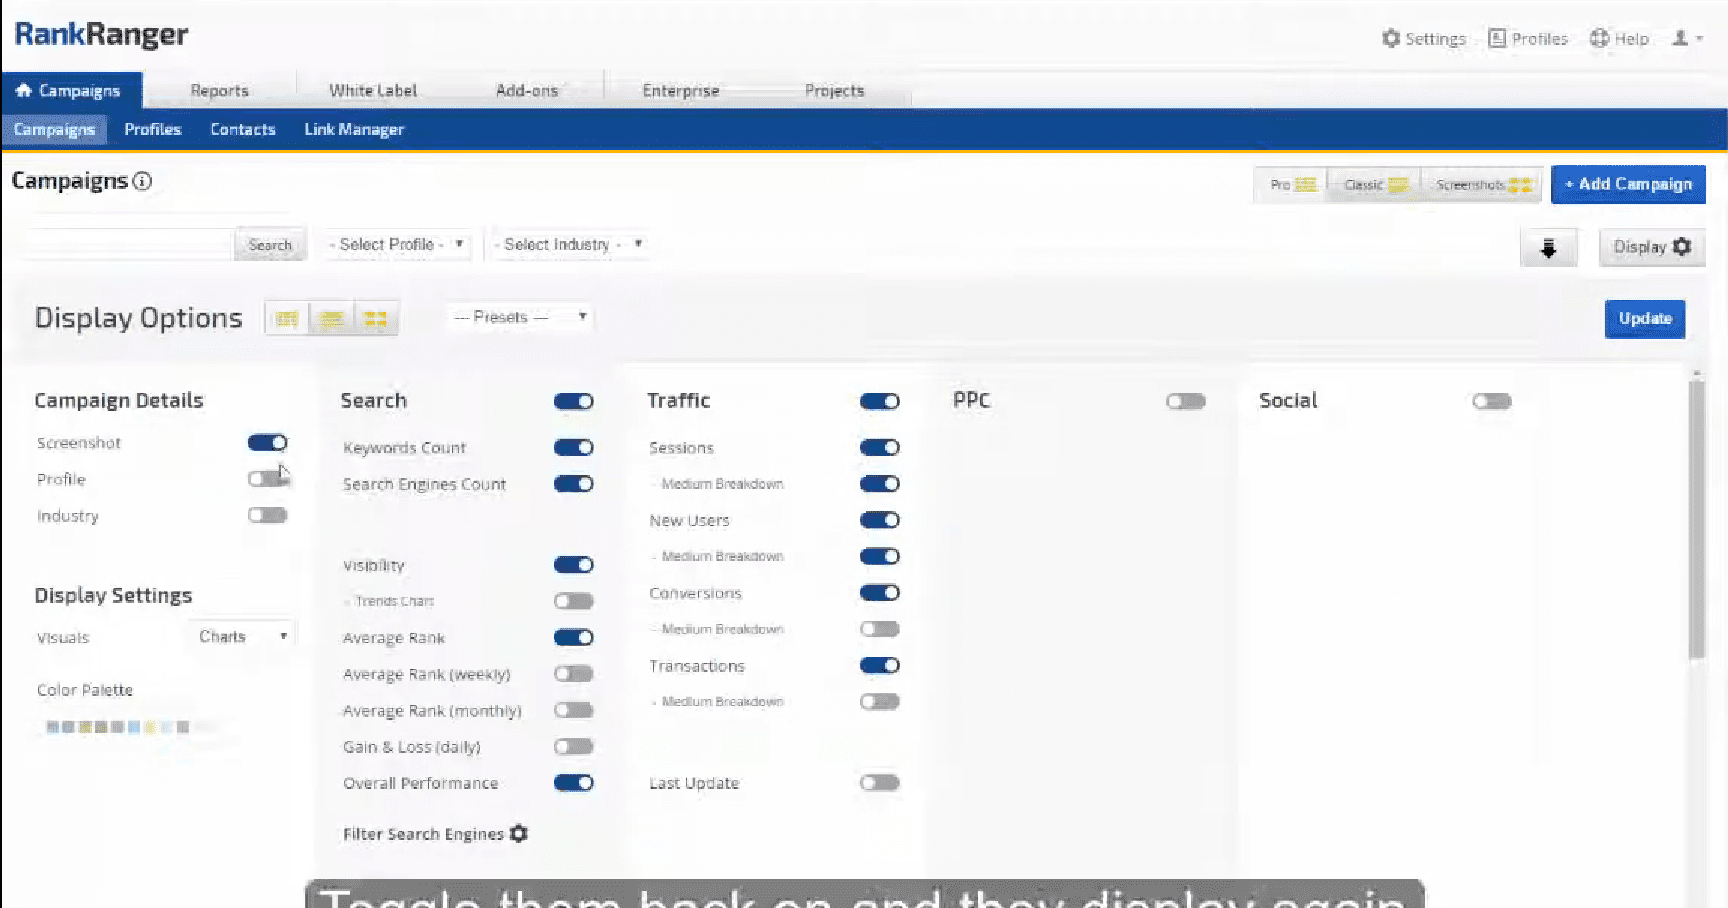Viewport: 1728px width, 908px height.
Task: Go to Profiles in the sub-navigation
Action: coord(153,130)
